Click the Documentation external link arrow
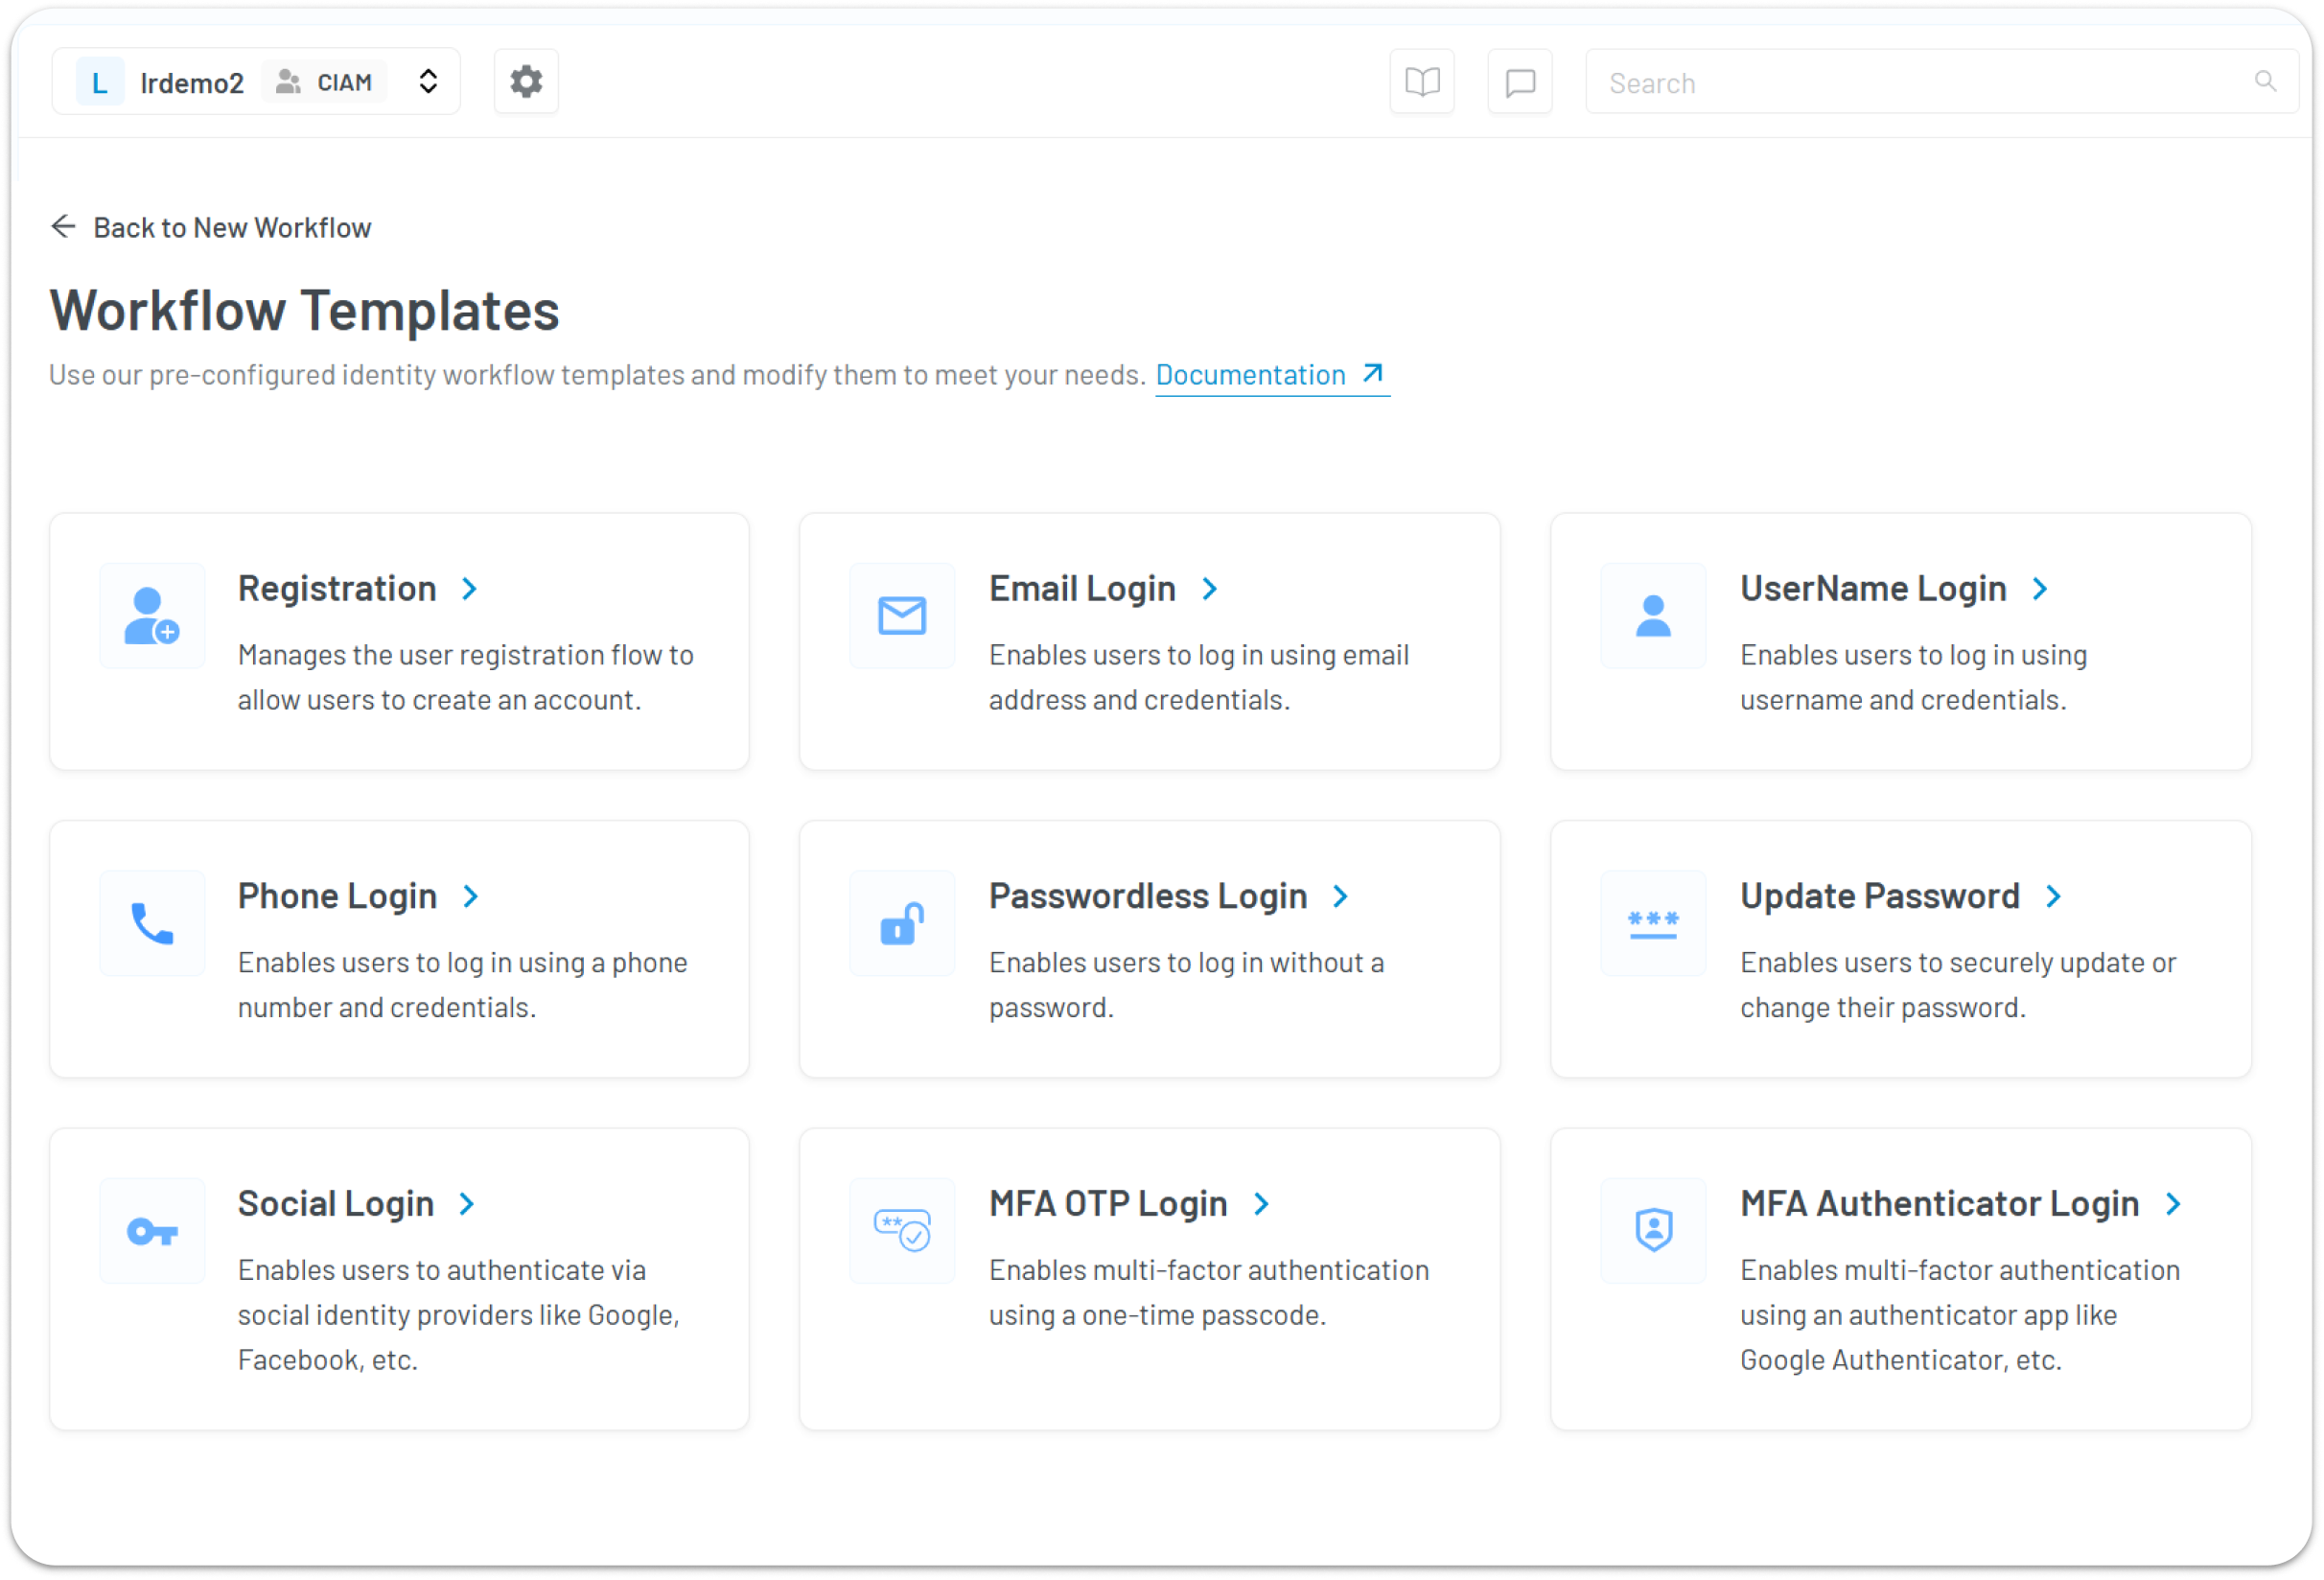 (x=1373, y=374)
